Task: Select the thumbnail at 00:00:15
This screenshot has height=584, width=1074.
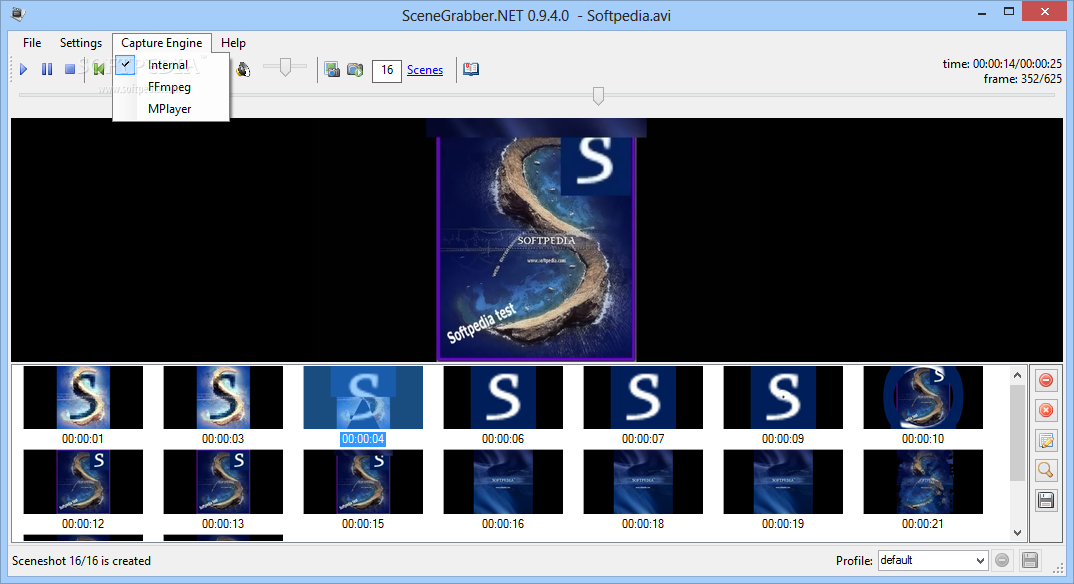Action: click(x=363, y=482)
